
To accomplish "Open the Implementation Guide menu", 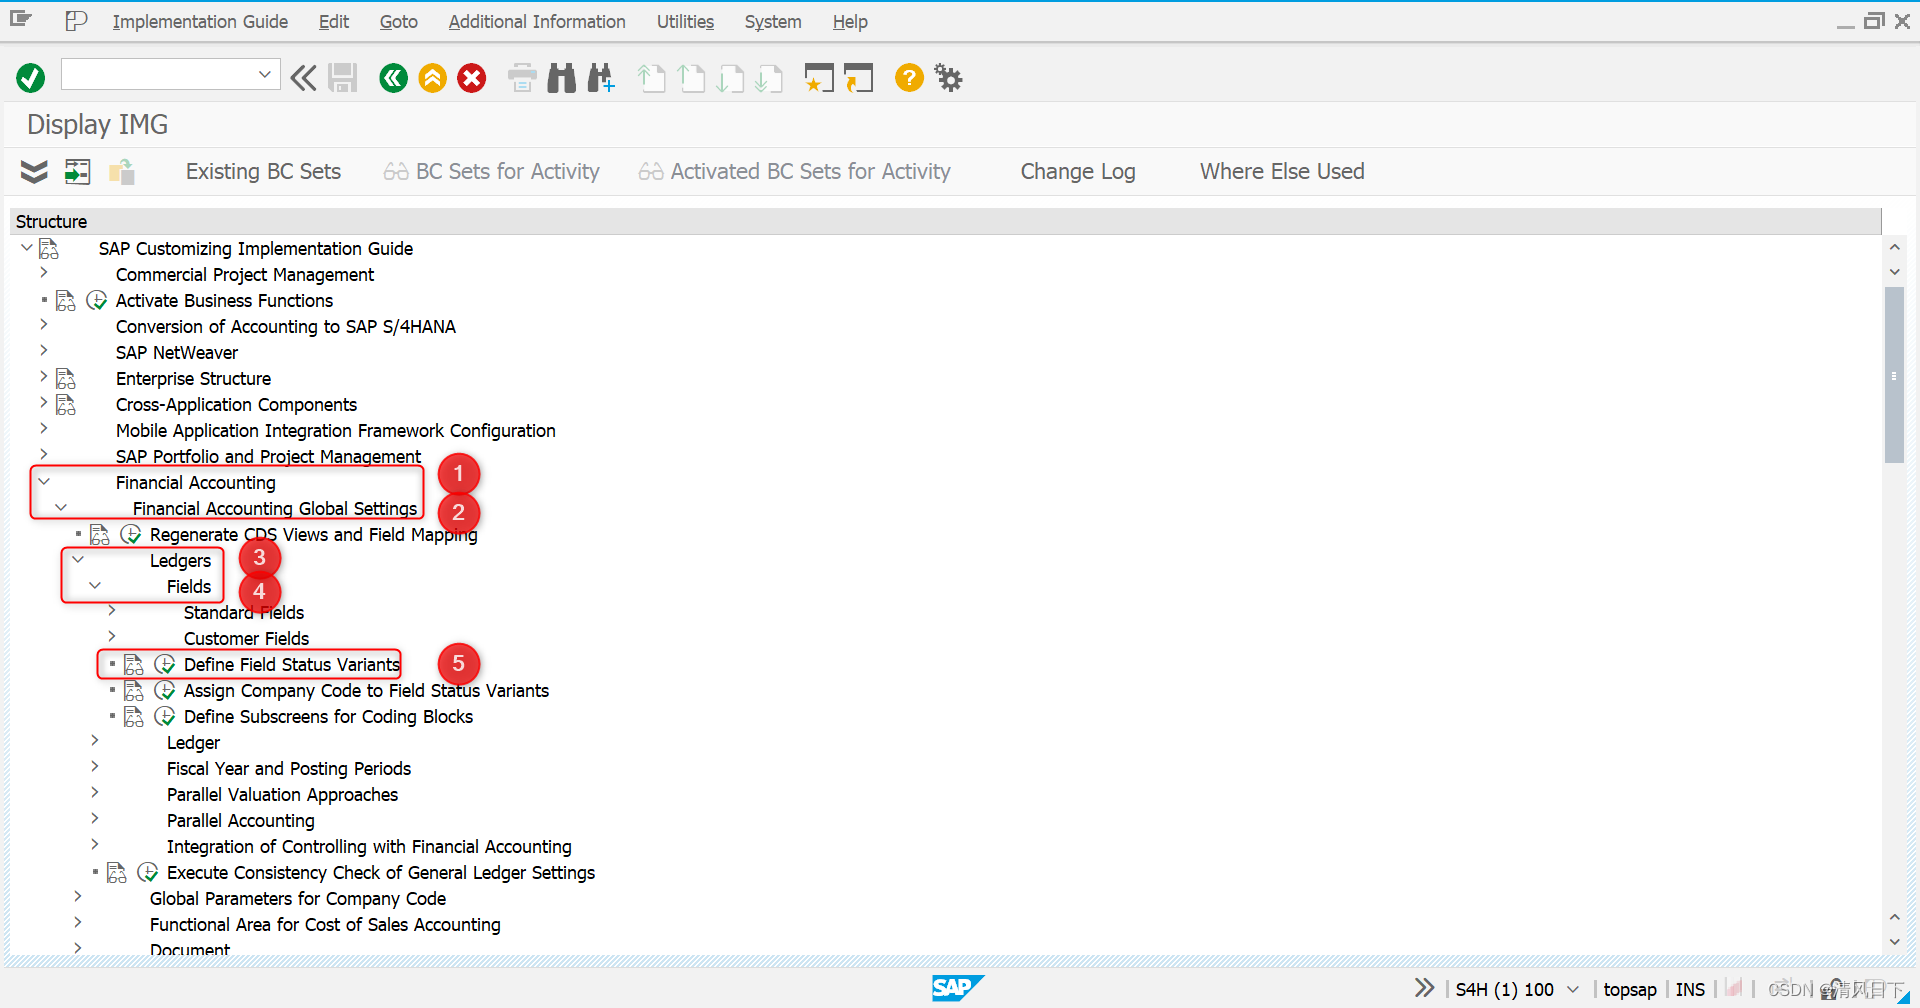I will pyautogui.click(x=200, y=21).
